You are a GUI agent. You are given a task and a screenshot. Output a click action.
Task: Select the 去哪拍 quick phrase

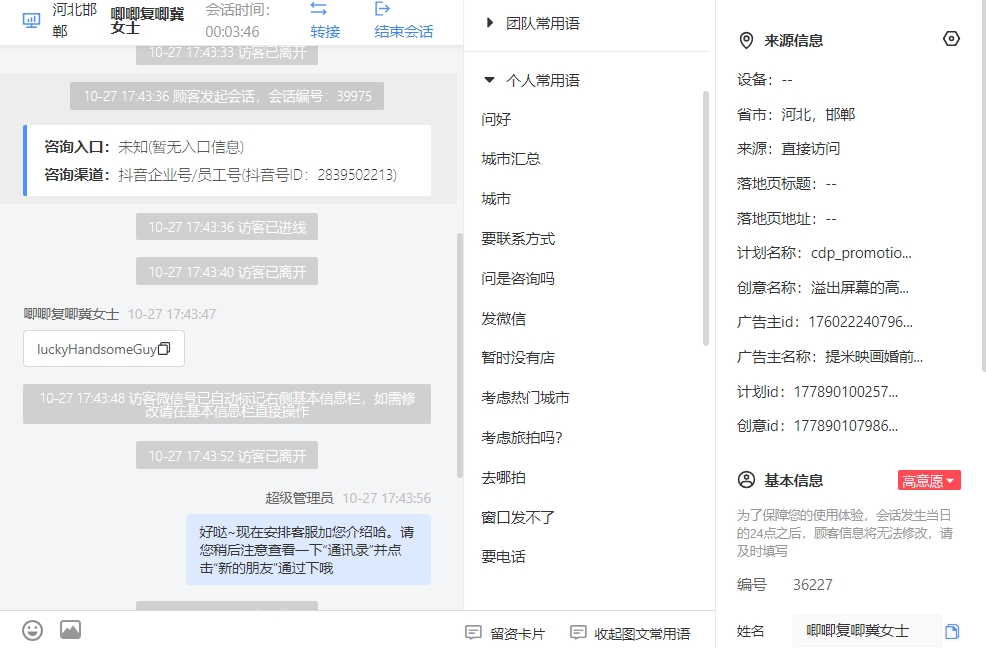503,478
